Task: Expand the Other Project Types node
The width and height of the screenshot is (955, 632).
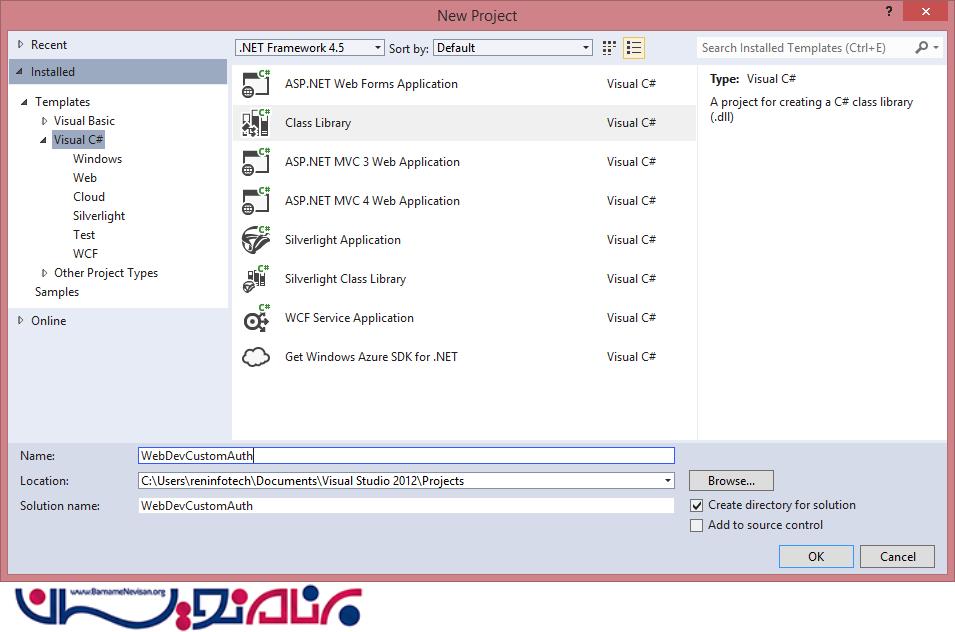Action: (x=44, y=273)
